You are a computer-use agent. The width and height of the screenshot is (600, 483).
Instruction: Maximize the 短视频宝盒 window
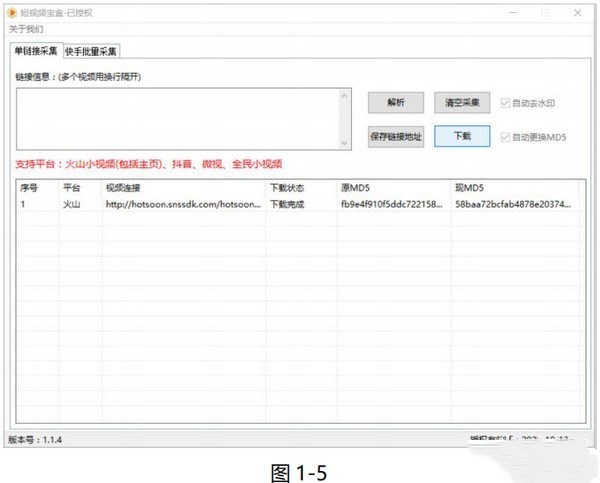pyautogui.click(x=545, y=13)
